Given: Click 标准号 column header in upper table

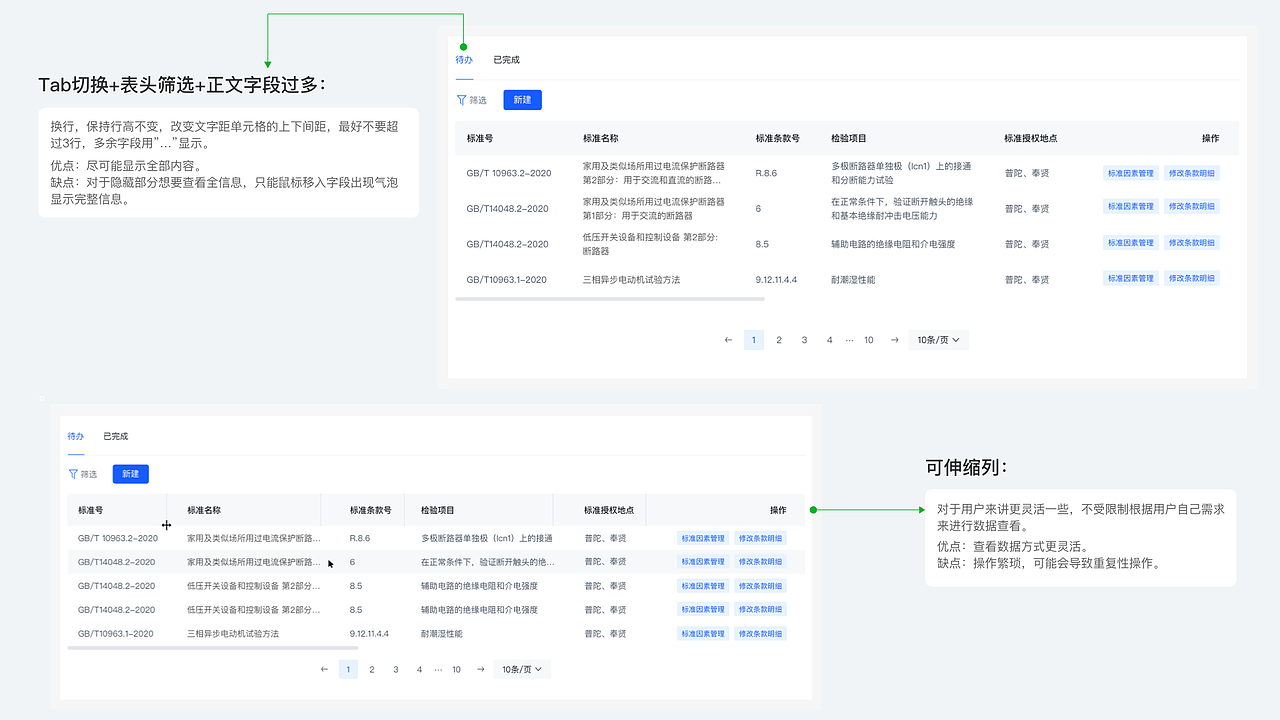Looking at the screenshot, I should coord(478,138).
